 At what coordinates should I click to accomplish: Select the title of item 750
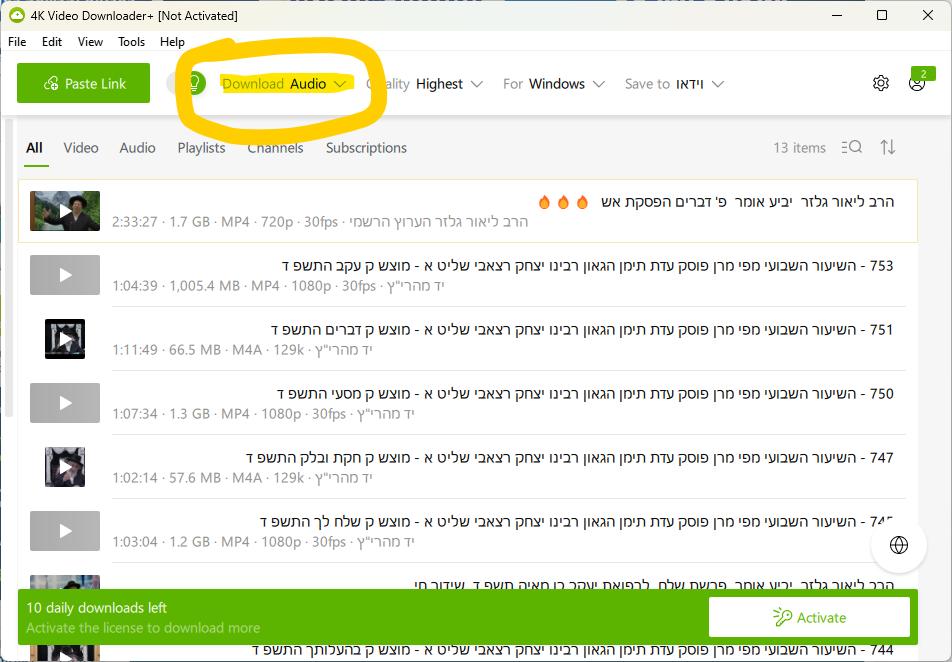[x=585, y=394]
